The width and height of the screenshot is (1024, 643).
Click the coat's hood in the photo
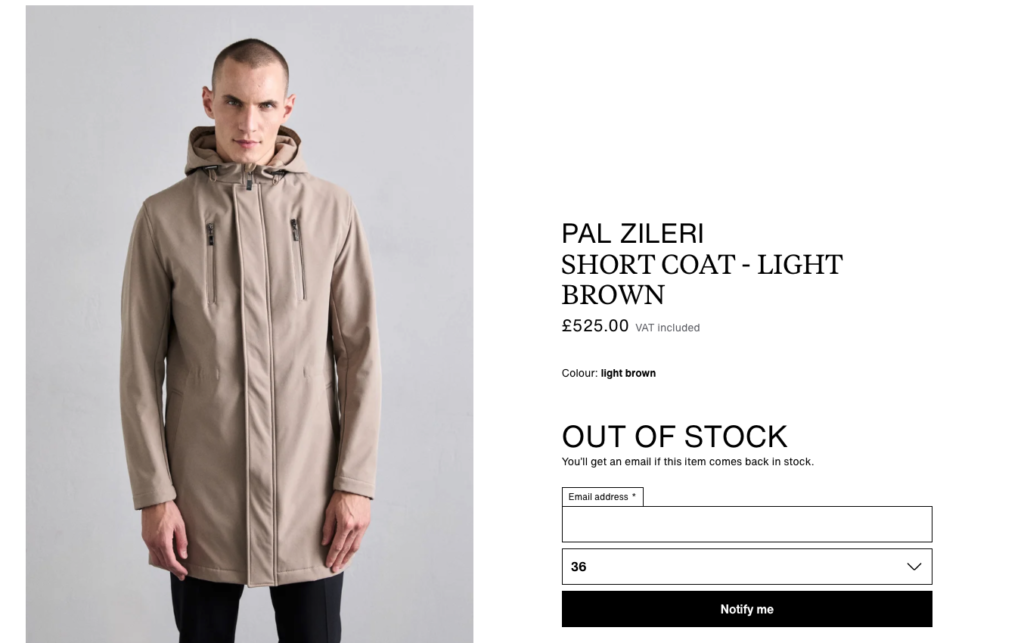243,151
